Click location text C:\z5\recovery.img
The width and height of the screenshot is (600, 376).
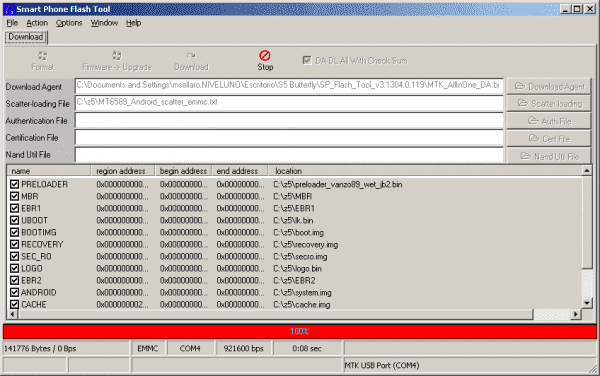305,245
